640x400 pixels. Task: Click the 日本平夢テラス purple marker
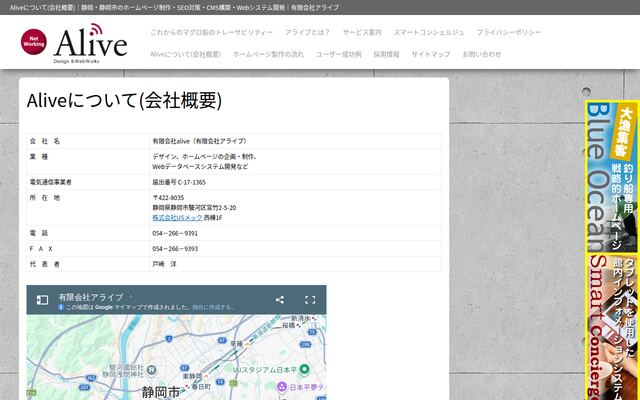click(282, 387)
